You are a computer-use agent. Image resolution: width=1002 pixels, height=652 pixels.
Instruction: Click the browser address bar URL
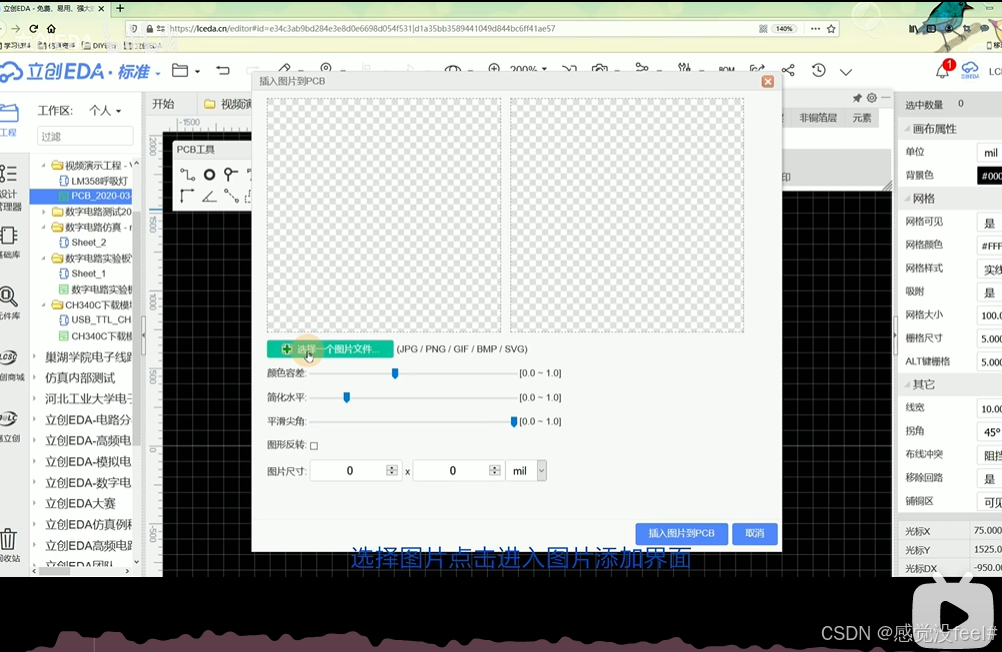362,29
